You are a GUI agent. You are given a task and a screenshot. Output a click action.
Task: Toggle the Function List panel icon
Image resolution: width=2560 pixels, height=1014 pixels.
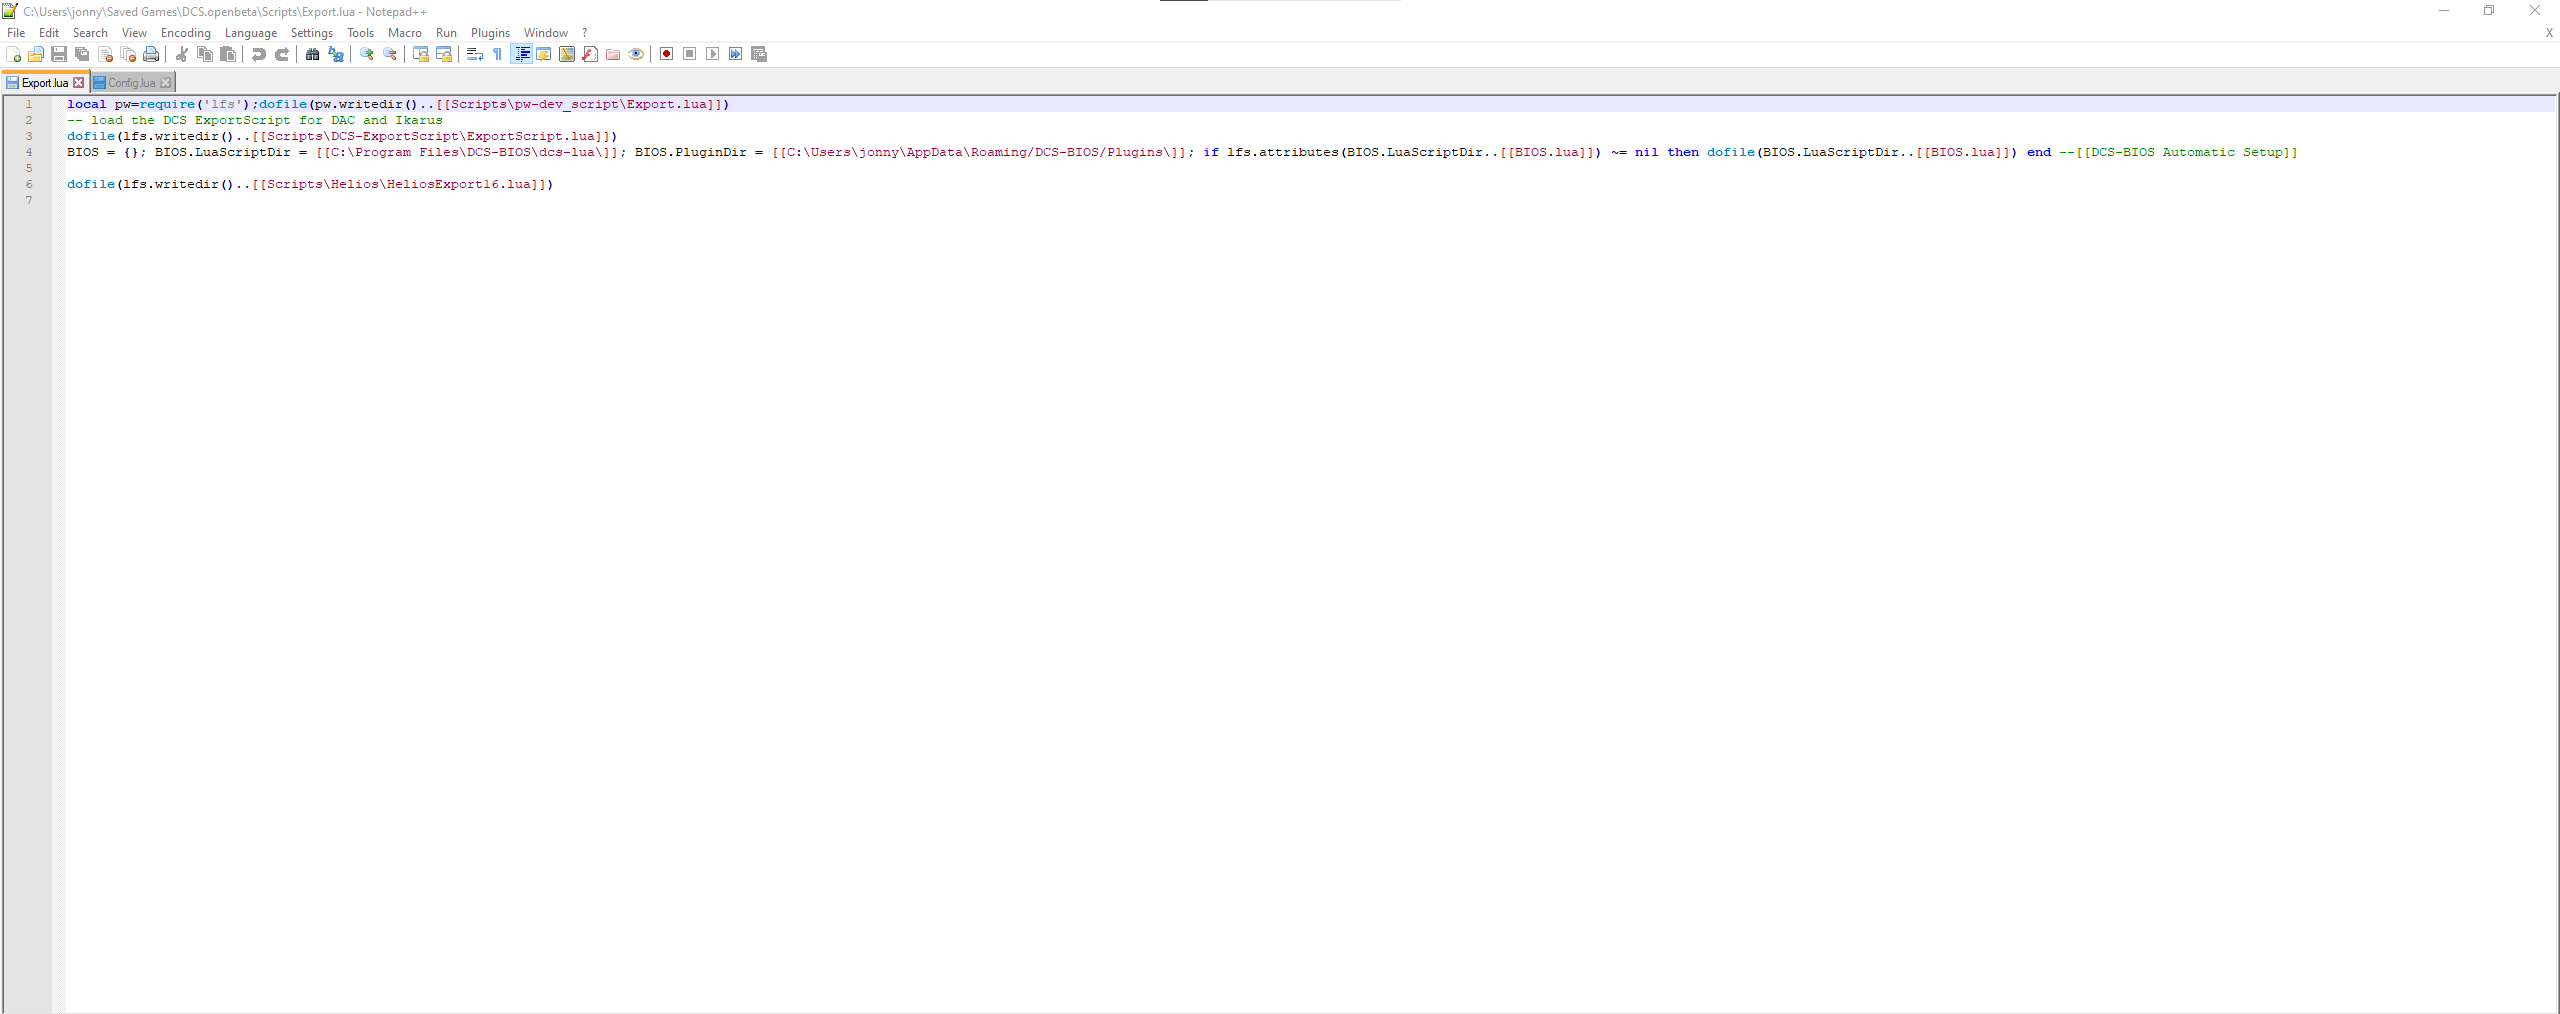tap(590, 54)
